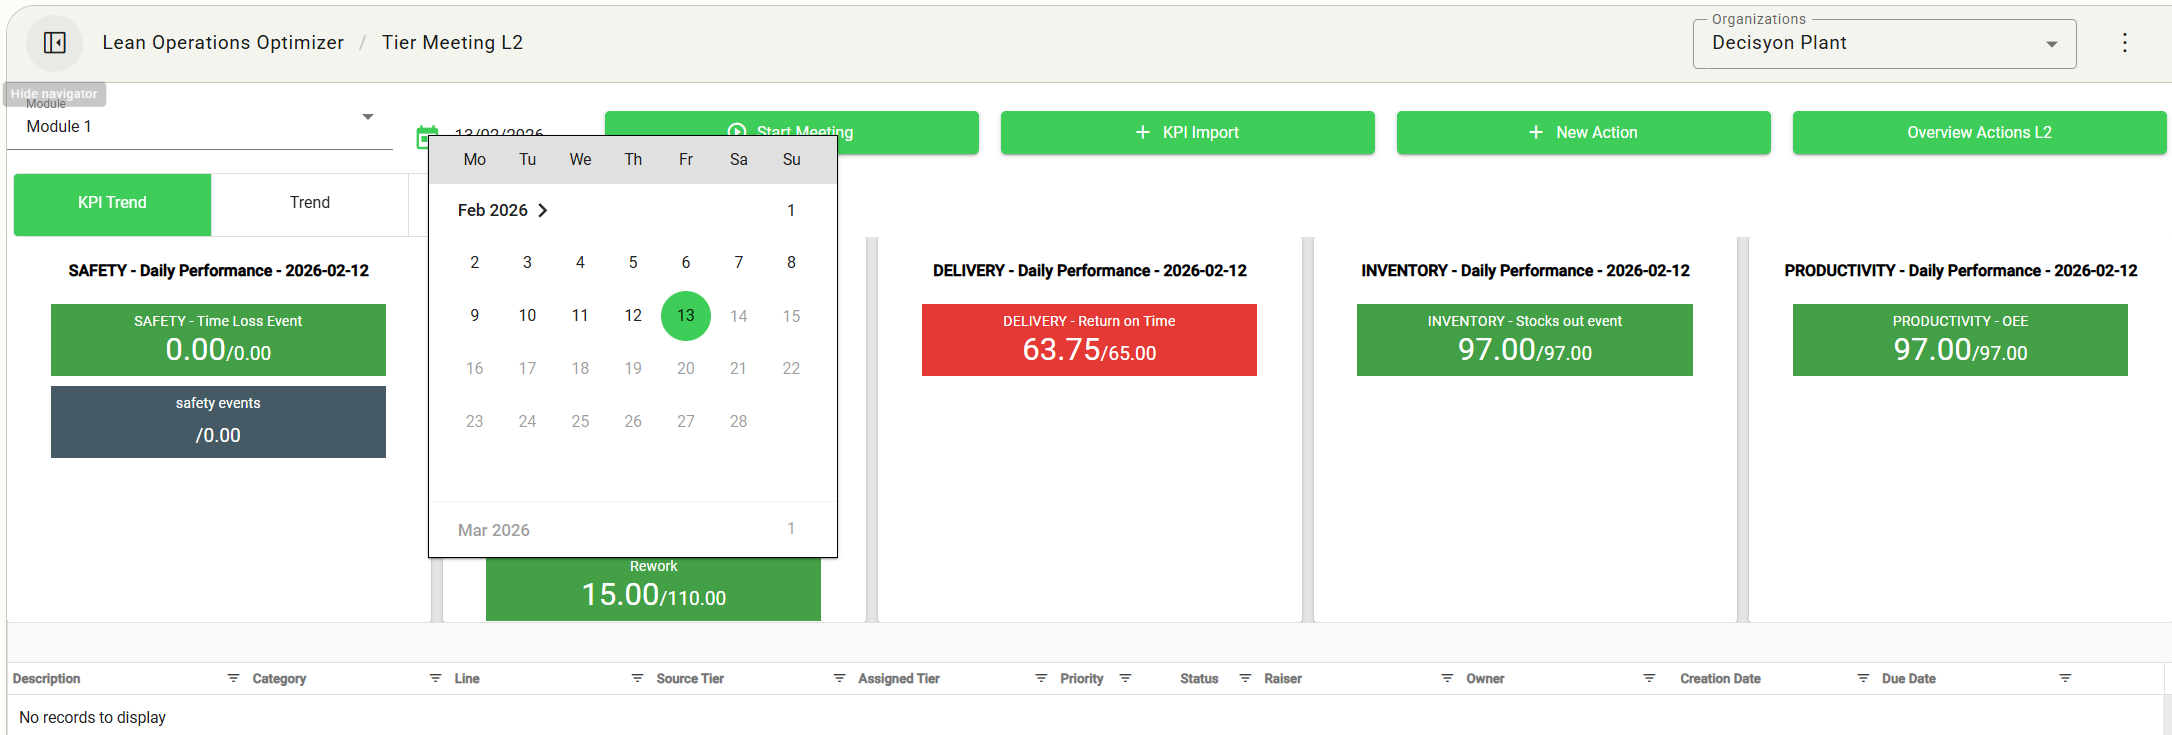Click the Priority column filter icon
Image resolution: width=2172 pixels, height=735 pixels.
pyautogui.click(x=1125, y=678)
